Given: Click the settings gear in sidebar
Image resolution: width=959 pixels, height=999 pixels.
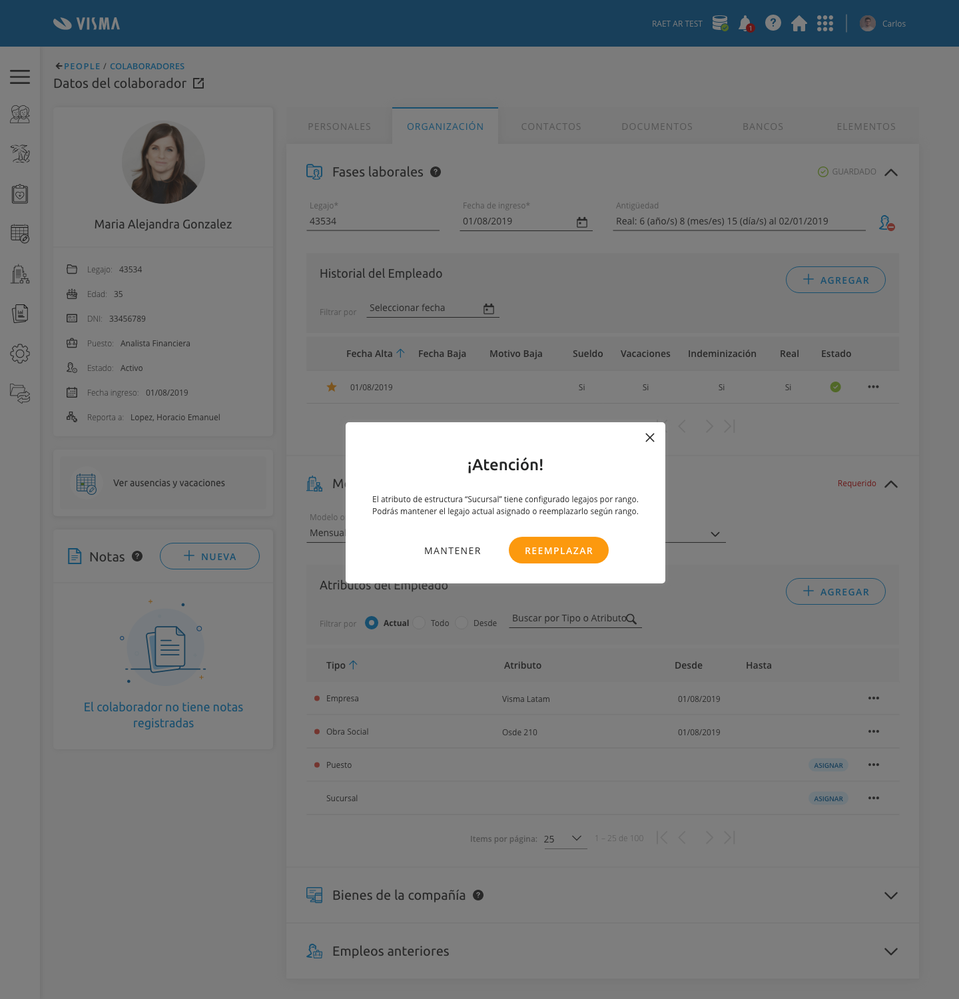Looking at the screenshot, I should click(x=20, y=354).
